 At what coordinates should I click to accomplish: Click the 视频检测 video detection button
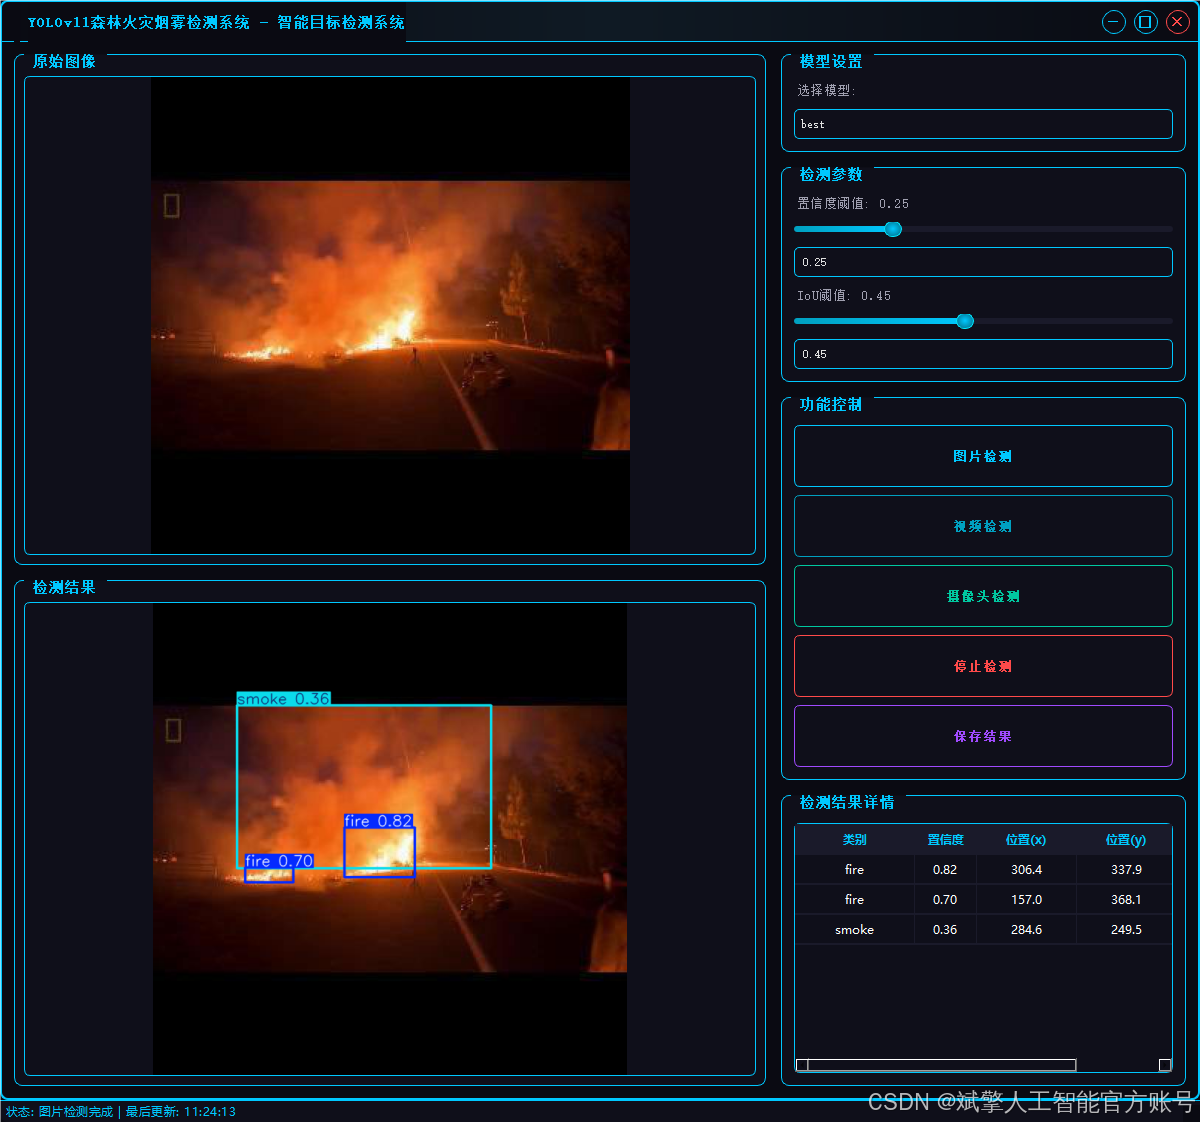pos(983,526)
